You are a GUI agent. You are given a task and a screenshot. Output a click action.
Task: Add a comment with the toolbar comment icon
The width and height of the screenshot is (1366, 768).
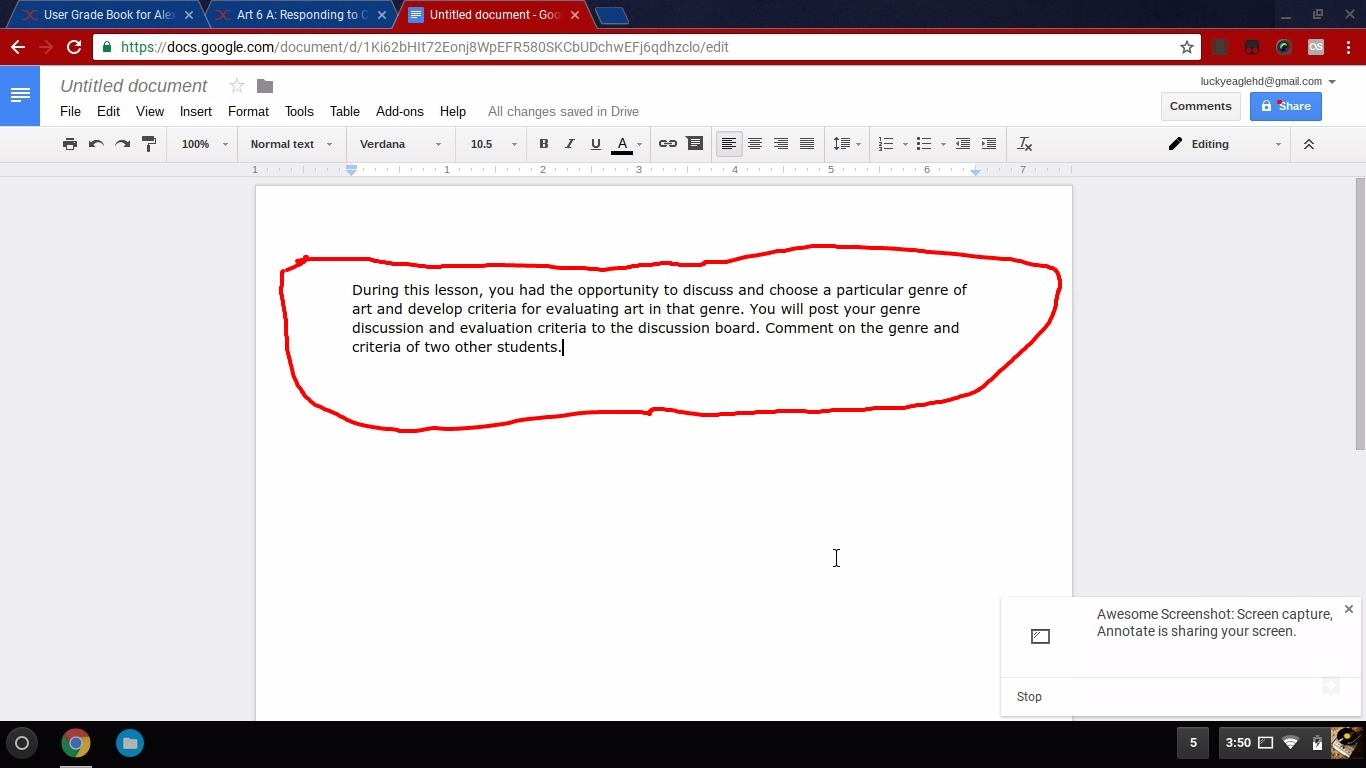[x=694, y=144]
